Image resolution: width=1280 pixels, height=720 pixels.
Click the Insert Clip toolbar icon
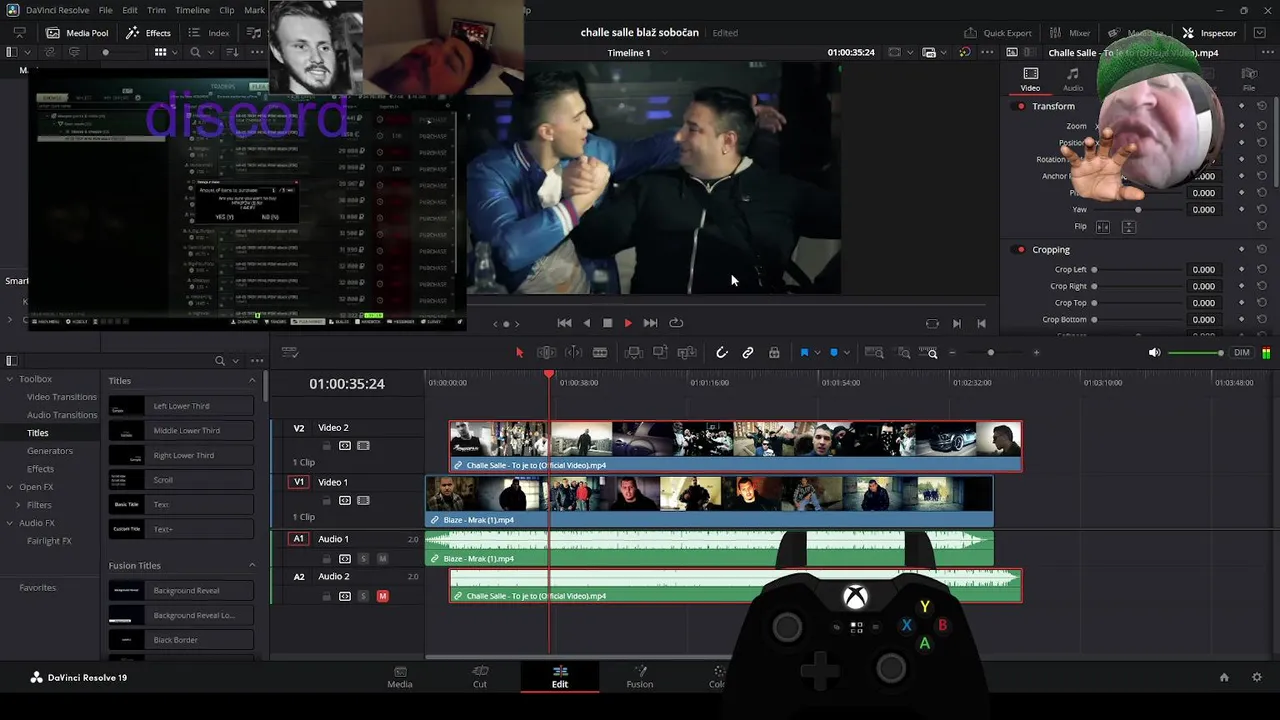pos(633,353)
